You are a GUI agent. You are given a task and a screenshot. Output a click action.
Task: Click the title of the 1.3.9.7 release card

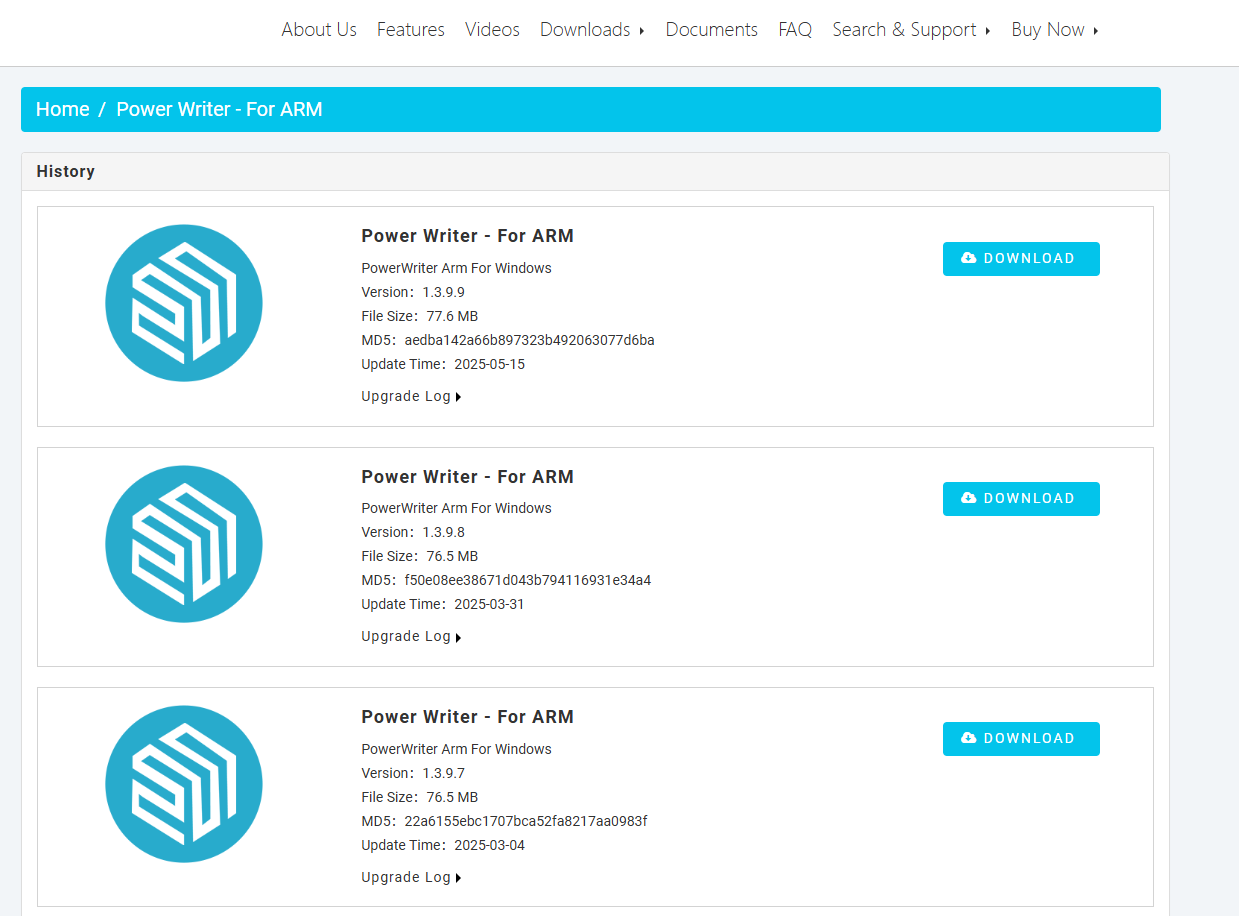tap(467, 716)
